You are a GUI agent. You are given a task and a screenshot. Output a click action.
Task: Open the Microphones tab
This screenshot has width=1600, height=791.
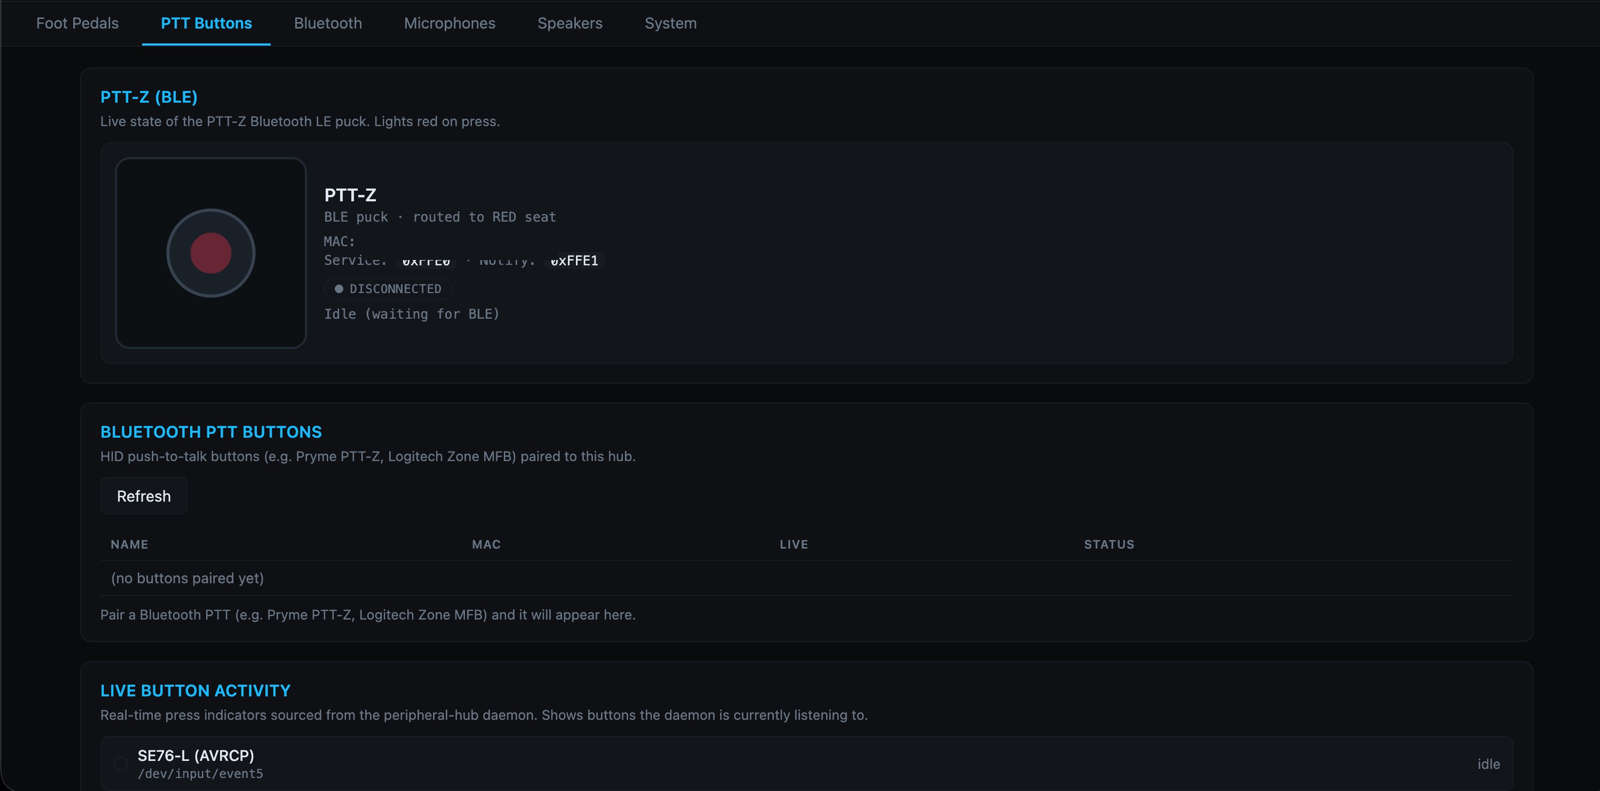(450, 23)
